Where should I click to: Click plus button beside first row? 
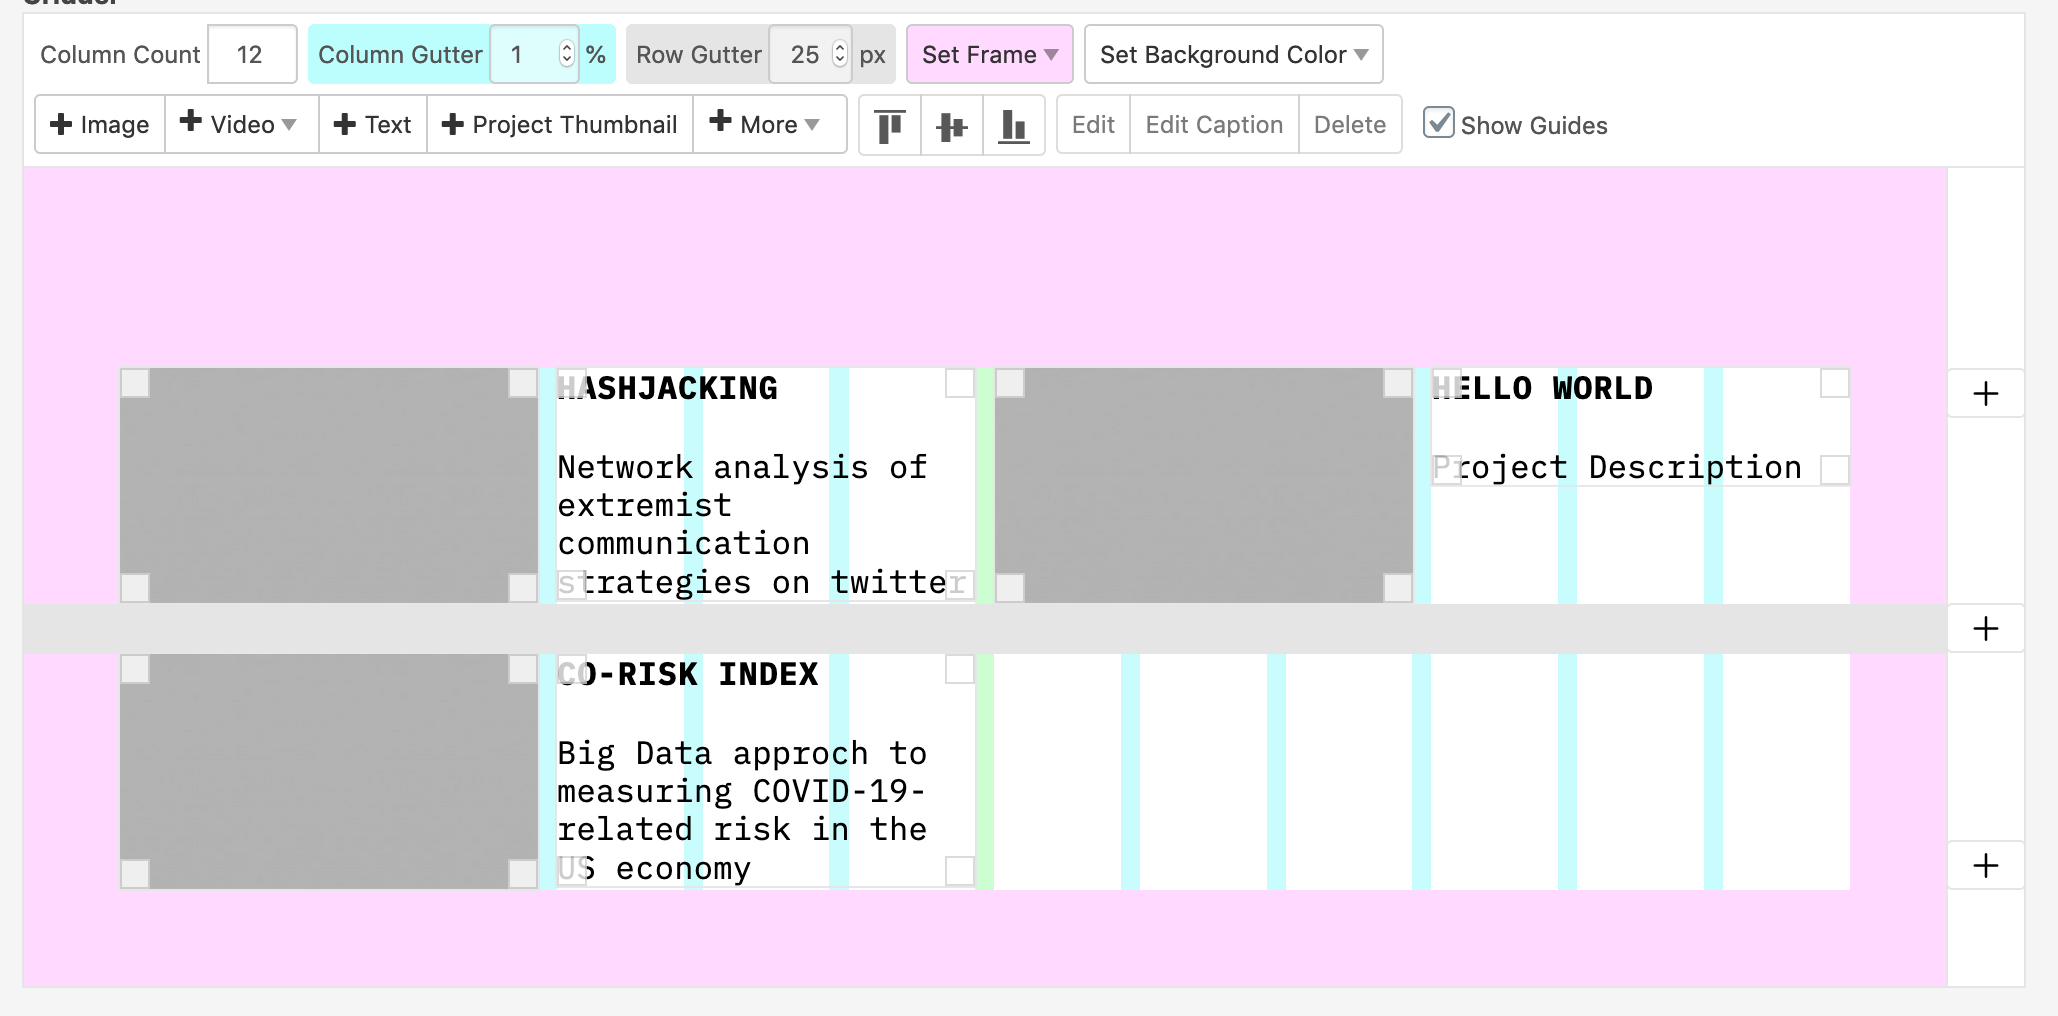1985,394
